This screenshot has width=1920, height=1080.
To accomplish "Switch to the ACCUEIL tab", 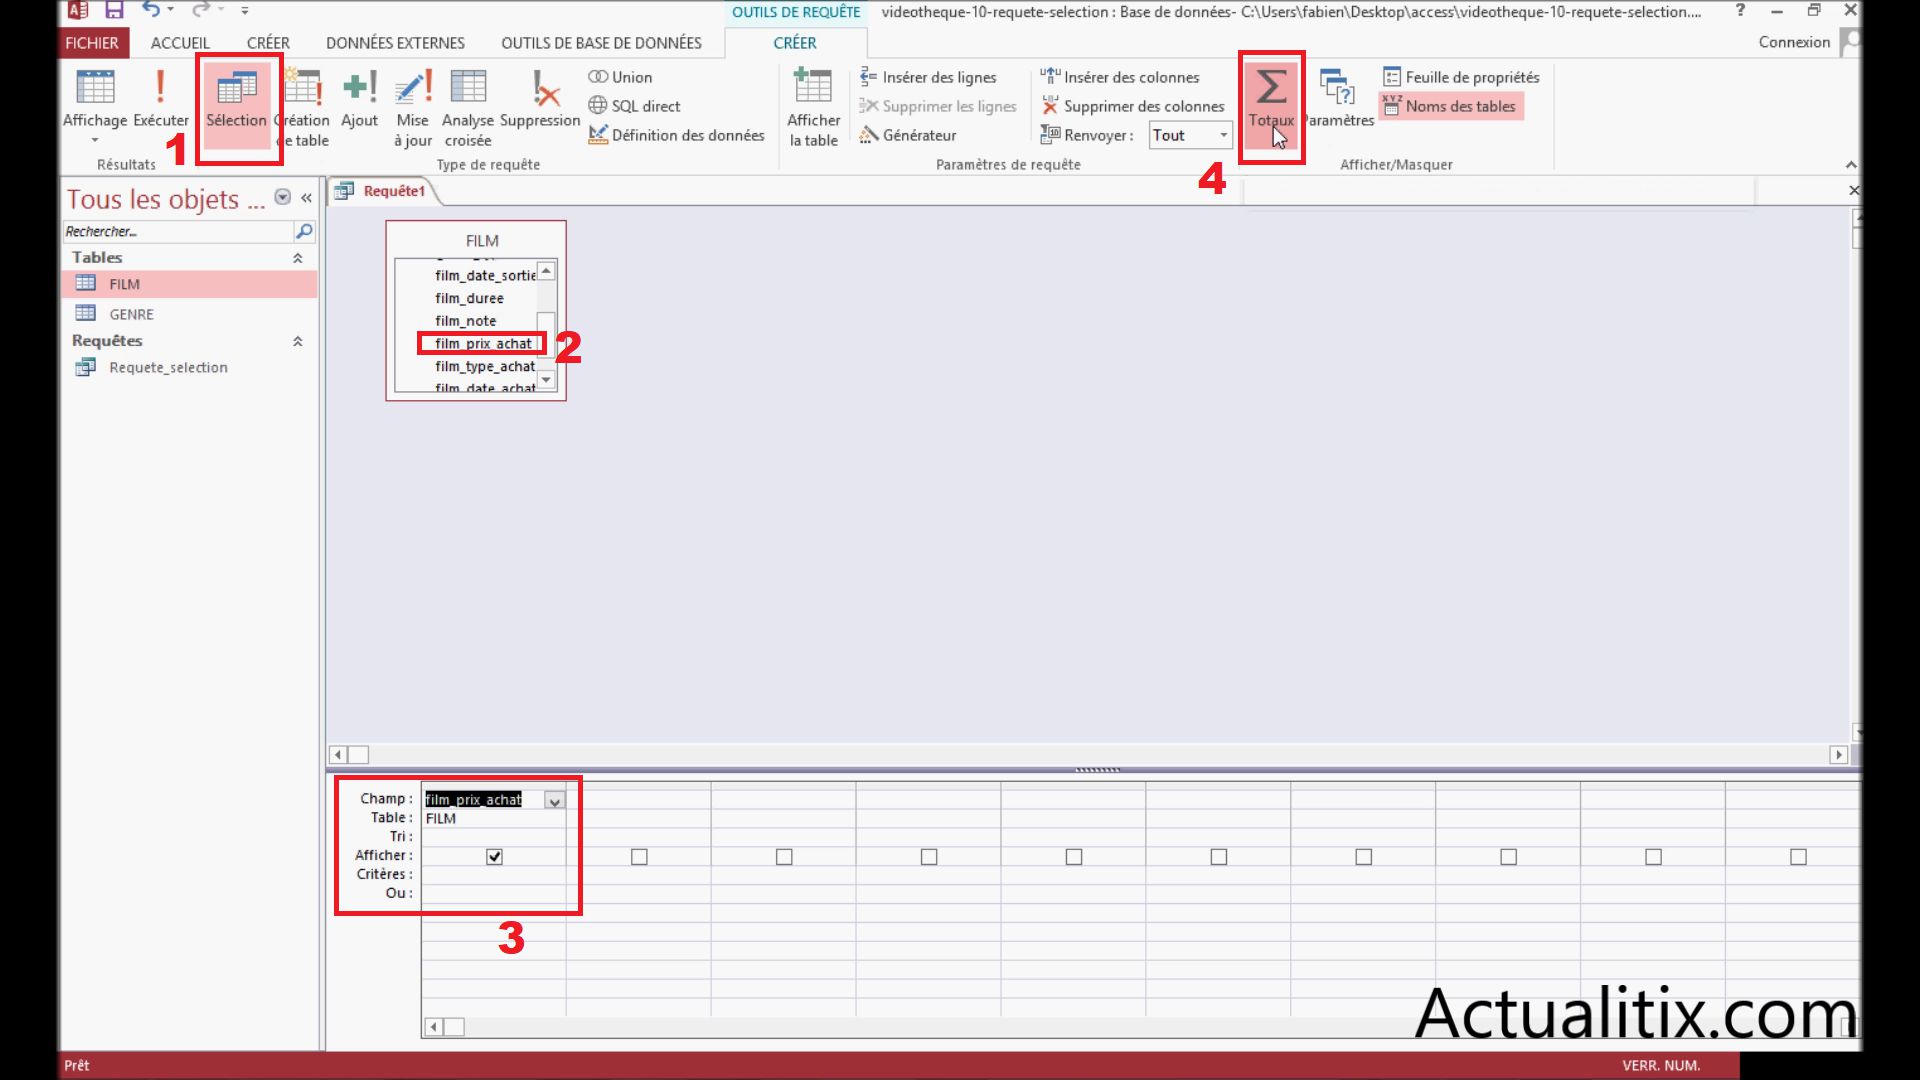I will pos(180,43).
